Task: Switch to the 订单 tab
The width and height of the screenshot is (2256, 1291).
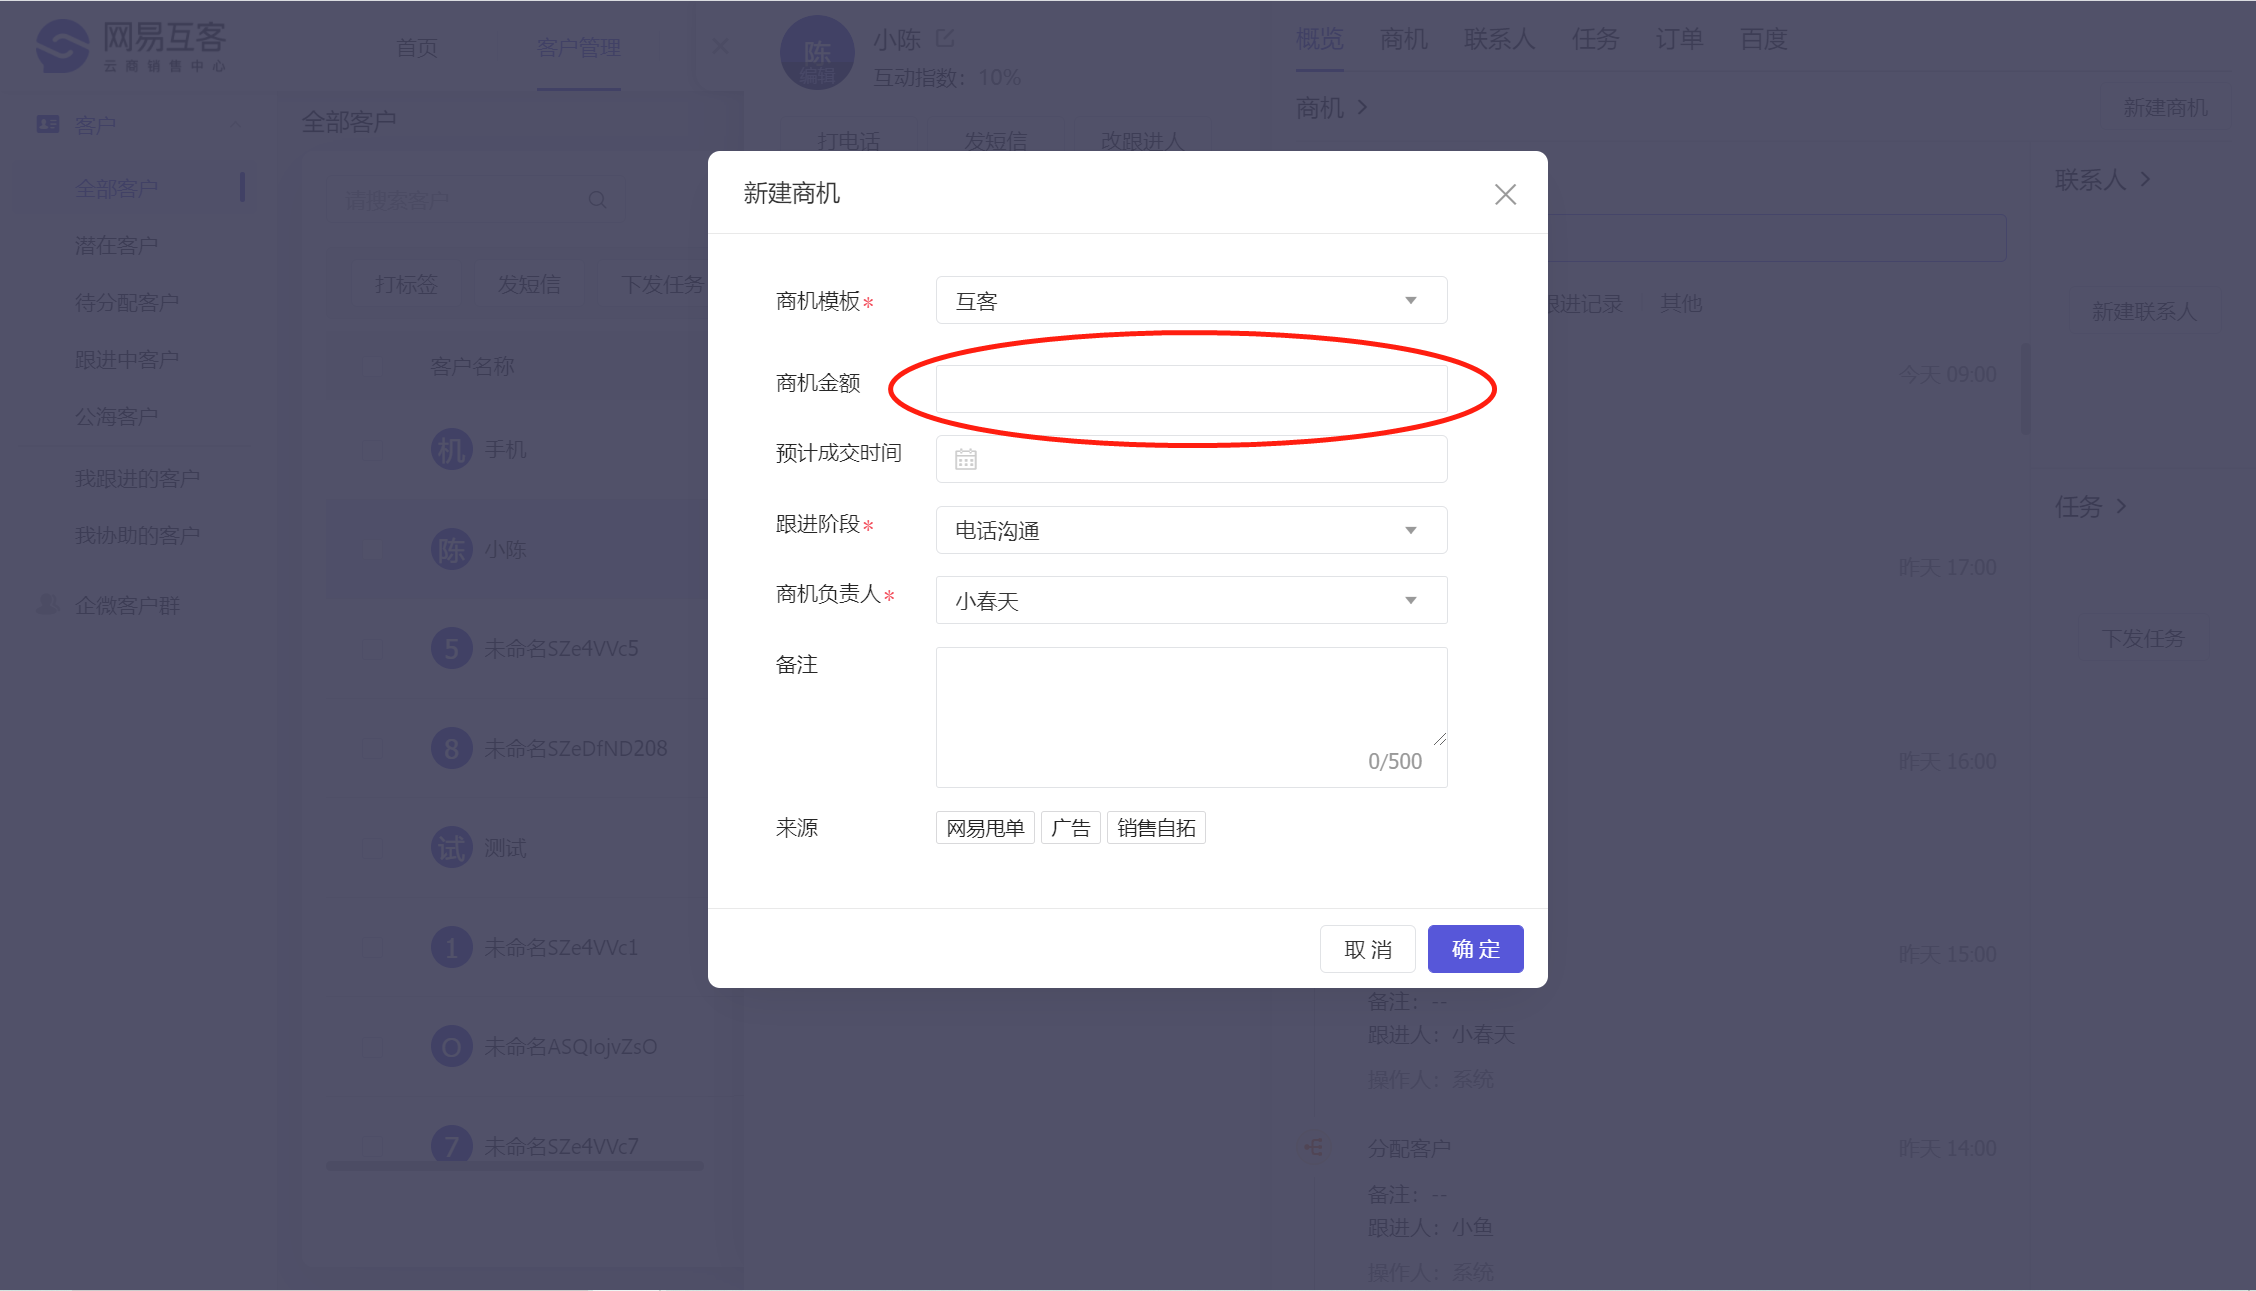Action: tap(1679, 39)
